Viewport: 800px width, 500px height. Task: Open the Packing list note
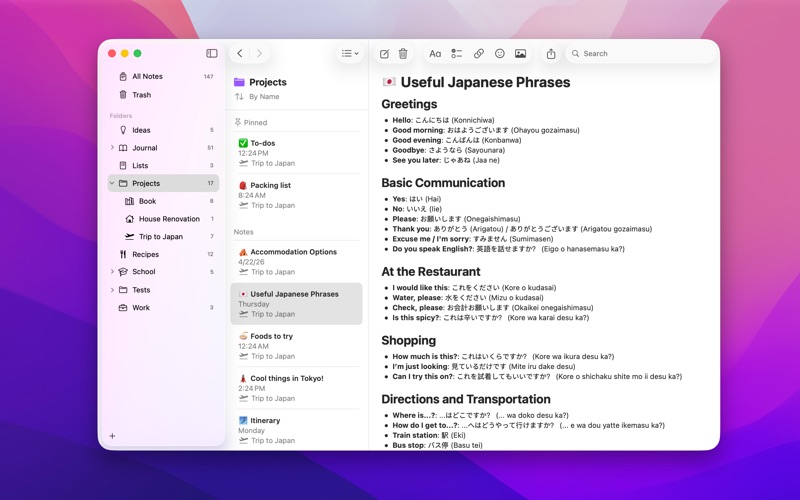[296, 195]
